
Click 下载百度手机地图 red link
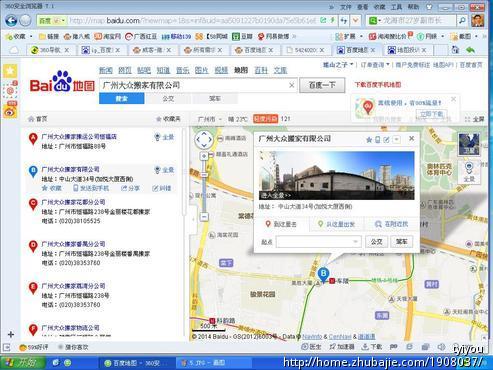point(378,85)
